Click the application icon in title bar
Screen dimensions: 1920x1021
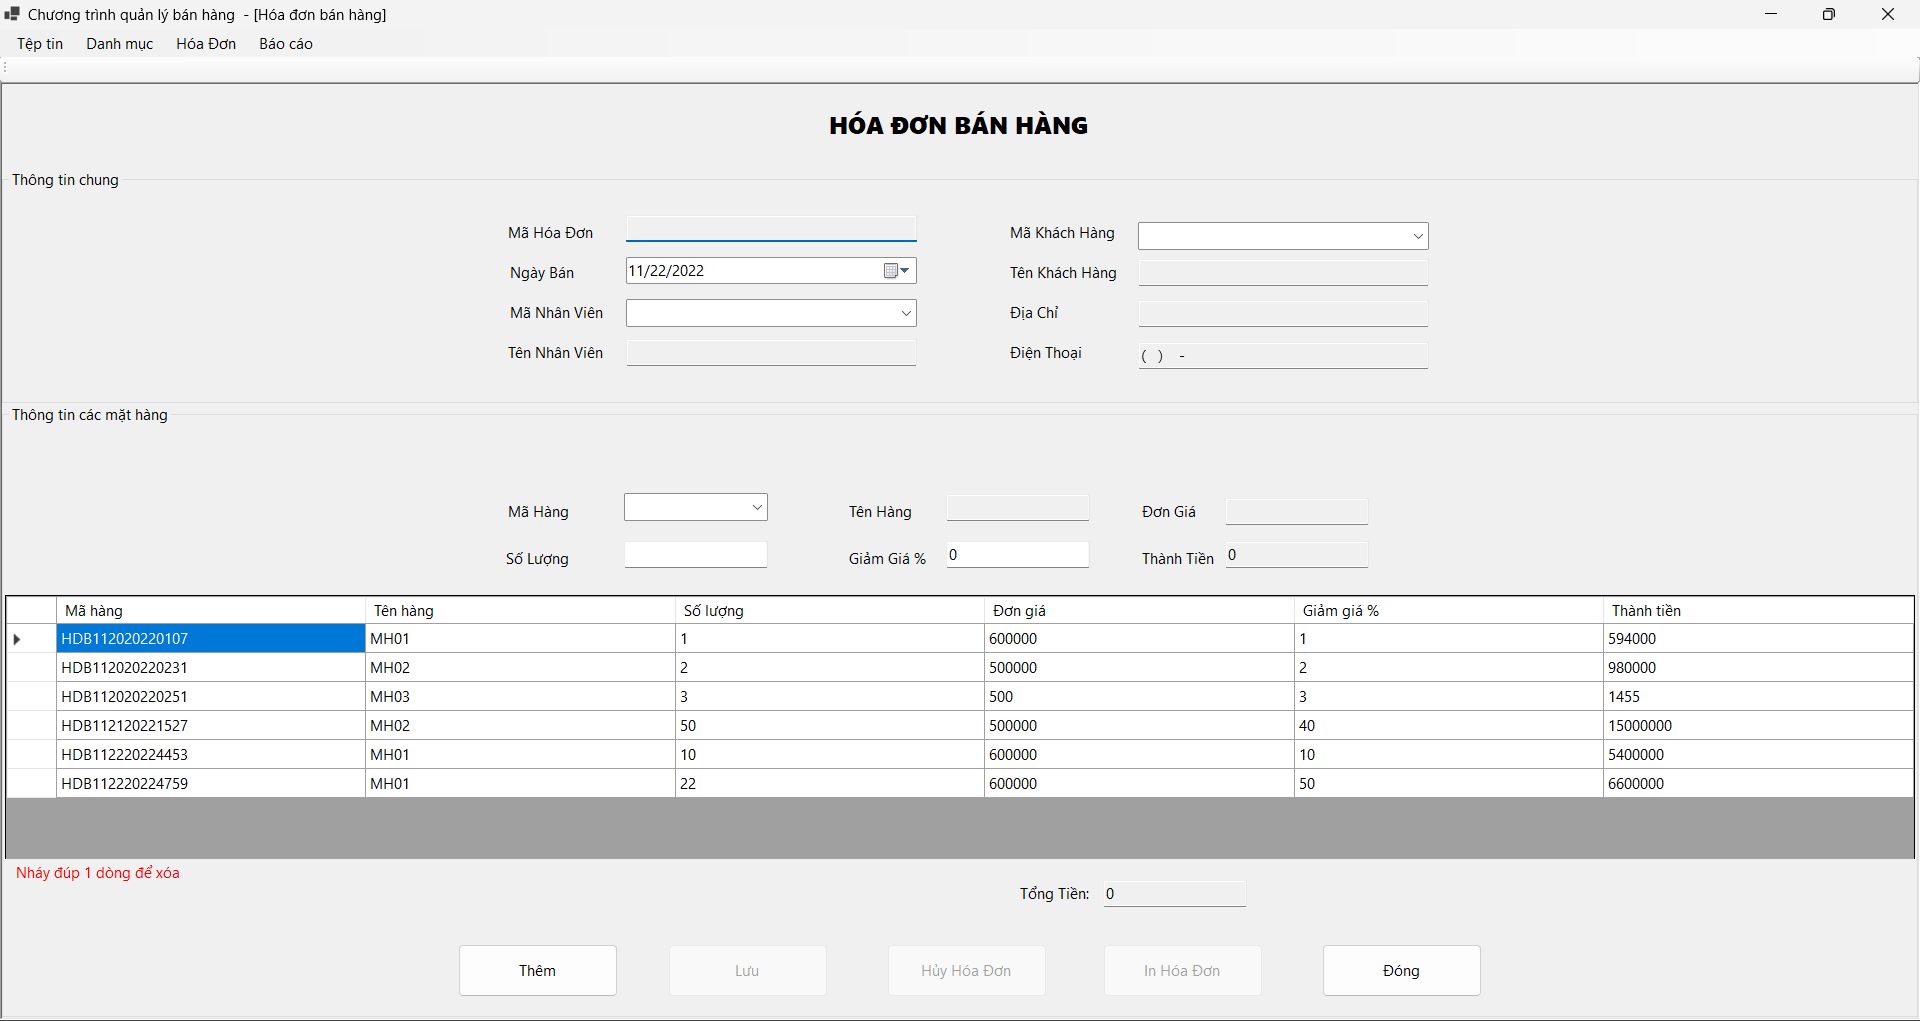tap(11, 14)
